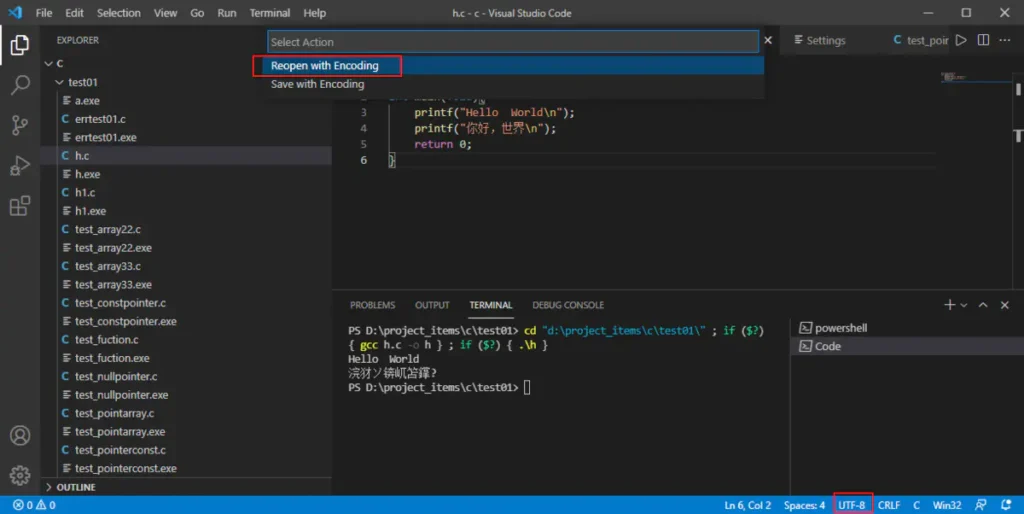Switch to the PROBLEMS tab
Viewport: 1024px width, 514px height.
[x=372, y=305]
